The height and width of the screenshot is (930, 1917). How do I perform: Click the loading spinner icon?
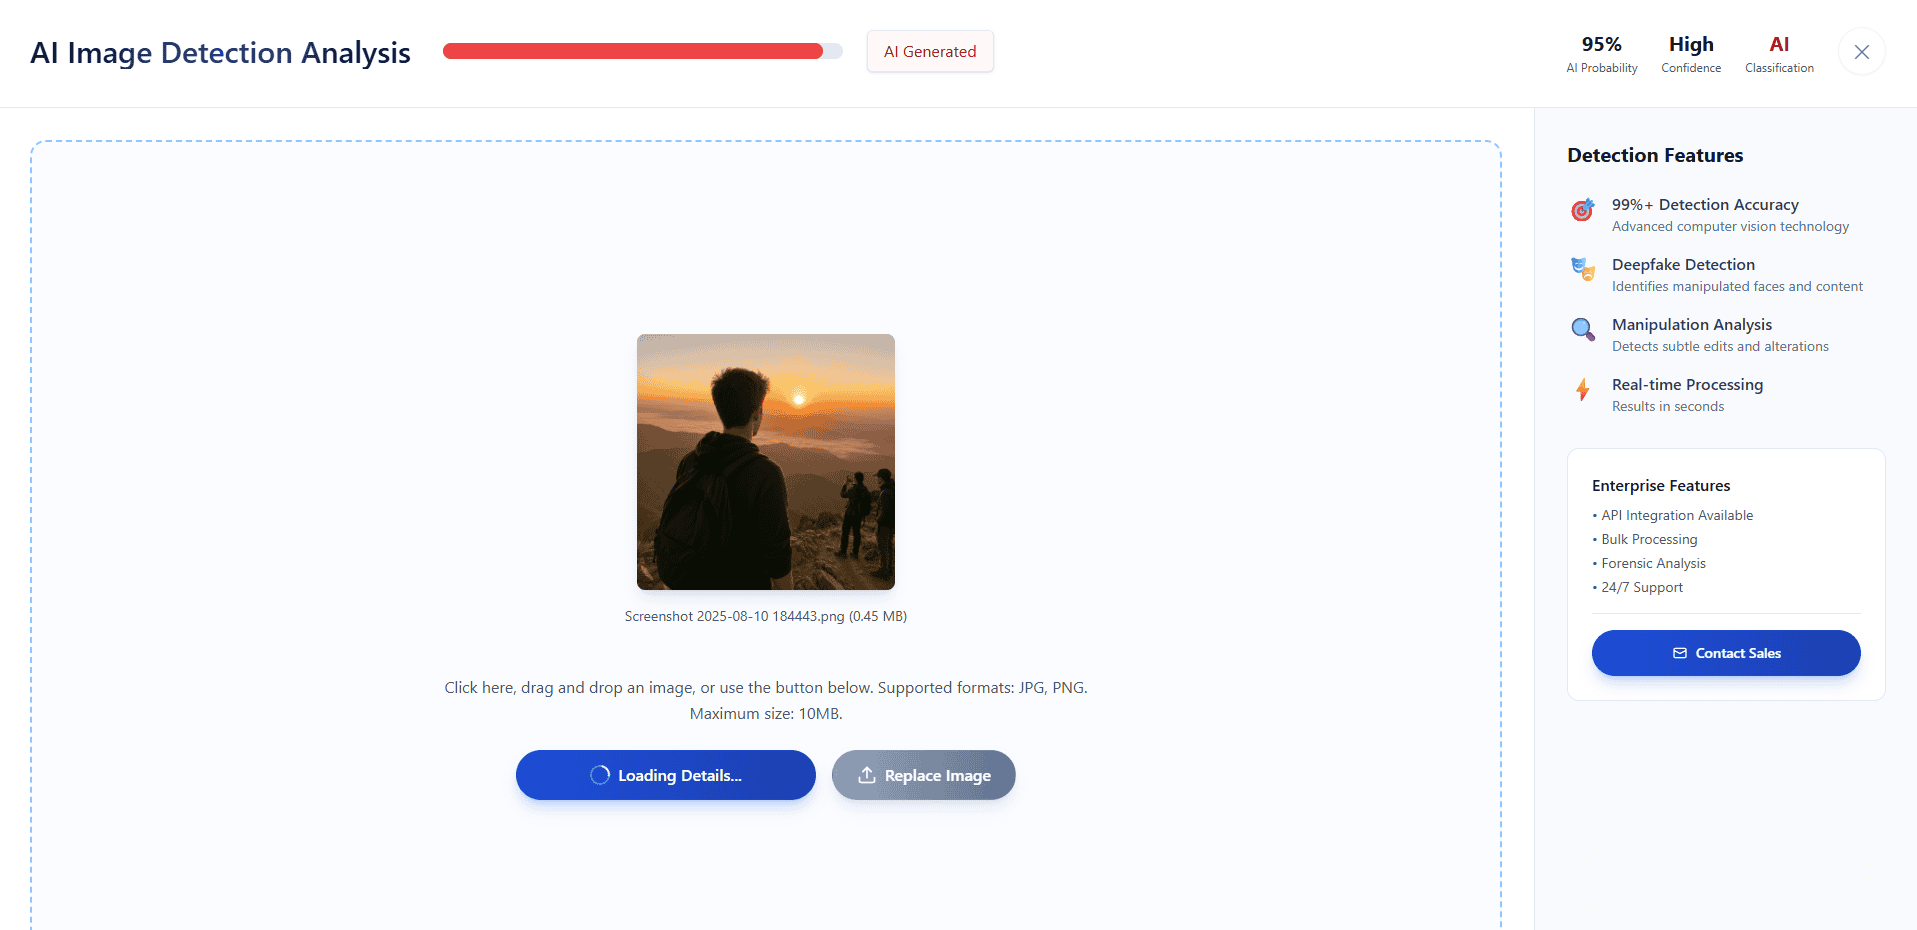pyautogui.click(x=600, y=775)
